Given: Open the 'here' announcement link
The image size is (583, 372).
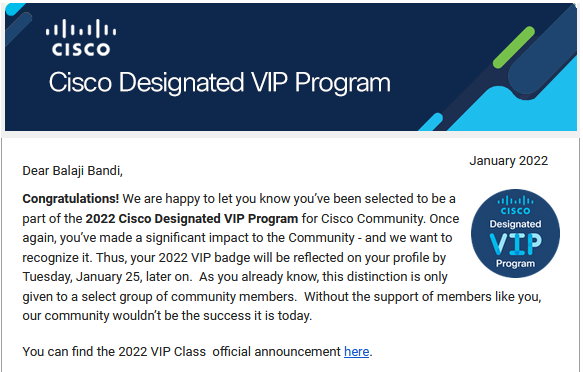Looking at the screenshot, I should (x=357, y=352).
